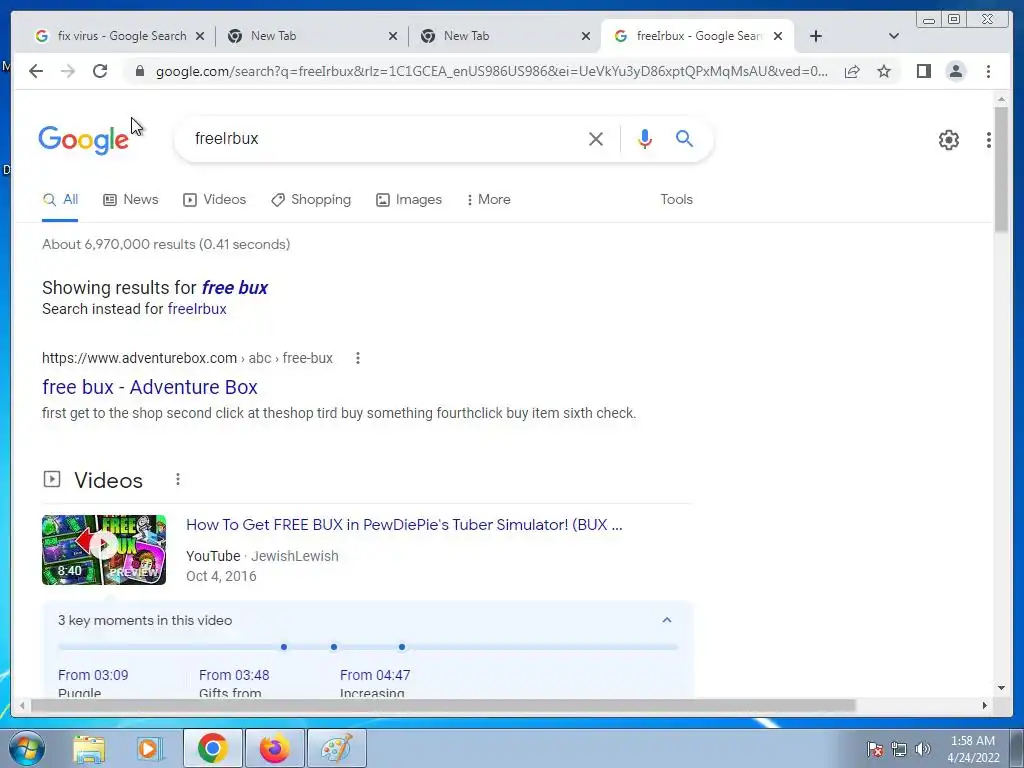This screenshot has height=768, width=1024.
Task: Open Windows Explorer from the taskbar
Action: [89, 748]
